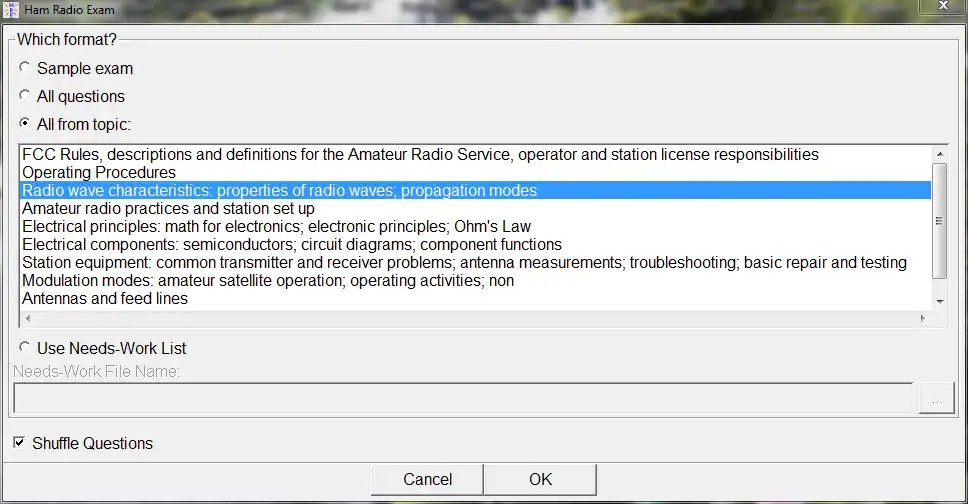Toggle the Shuffle Questions checkbox
The width and height of the screenshot is (968, 504).
pos(19,442)
